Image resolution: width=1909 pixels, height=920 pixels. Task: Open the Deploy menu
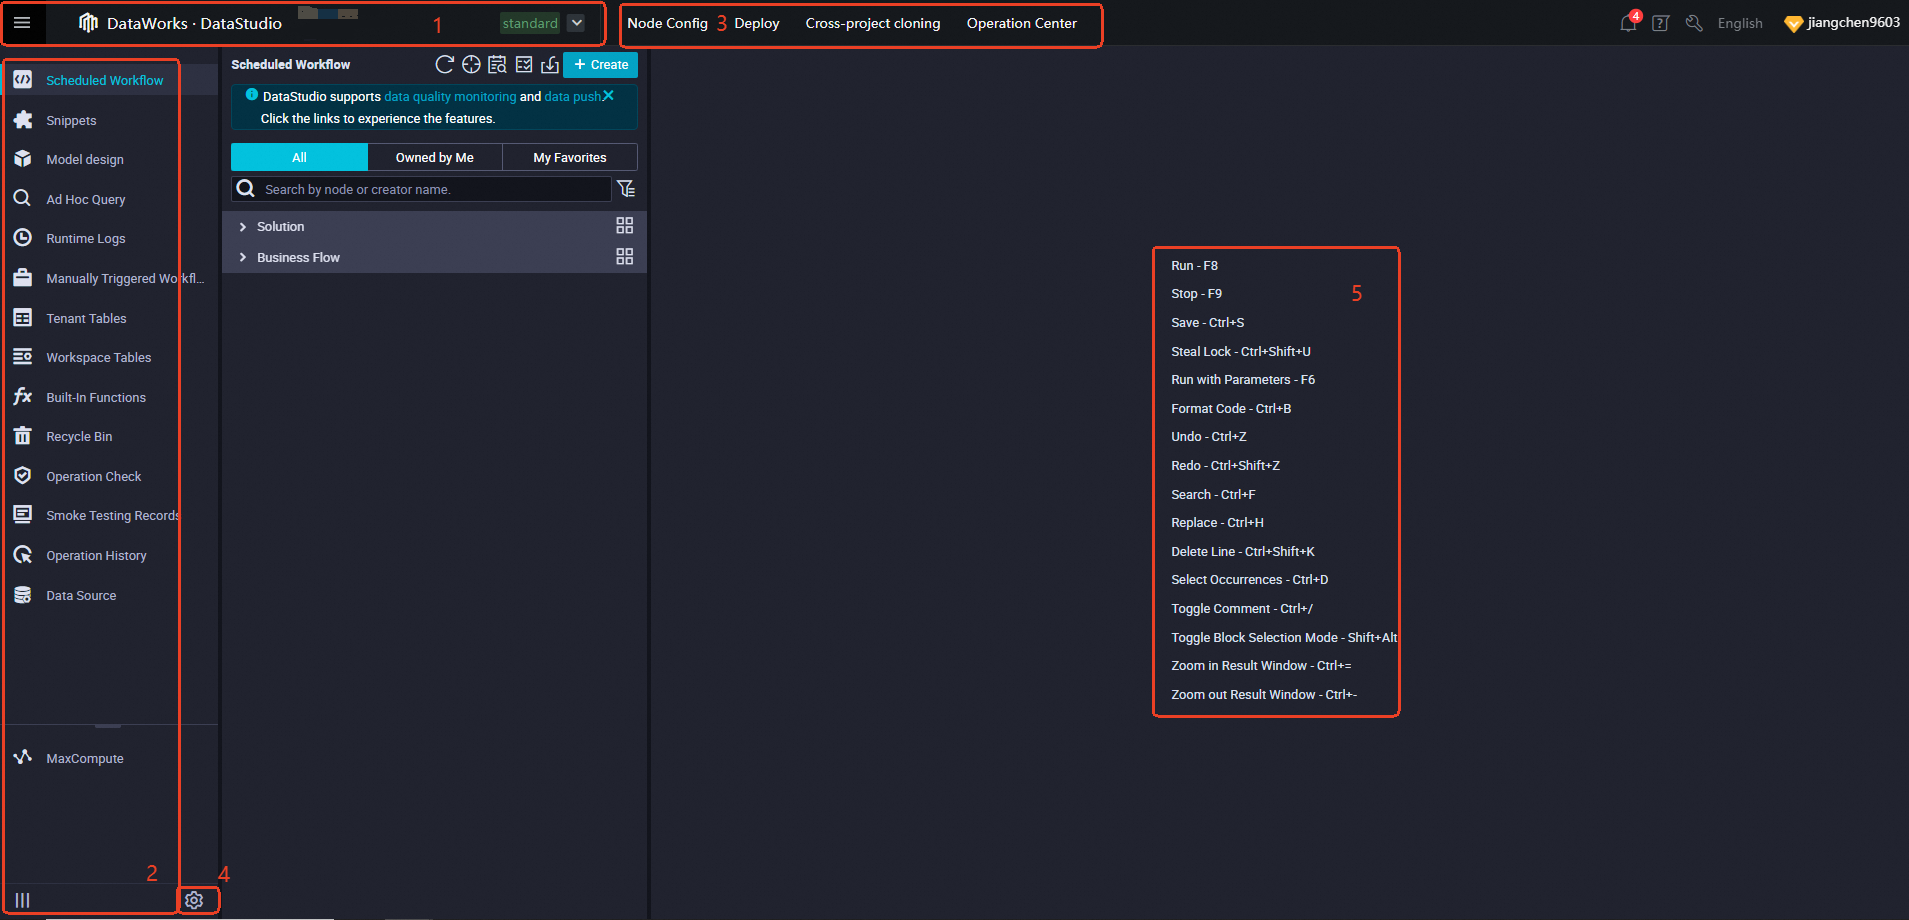click(756, 23)
